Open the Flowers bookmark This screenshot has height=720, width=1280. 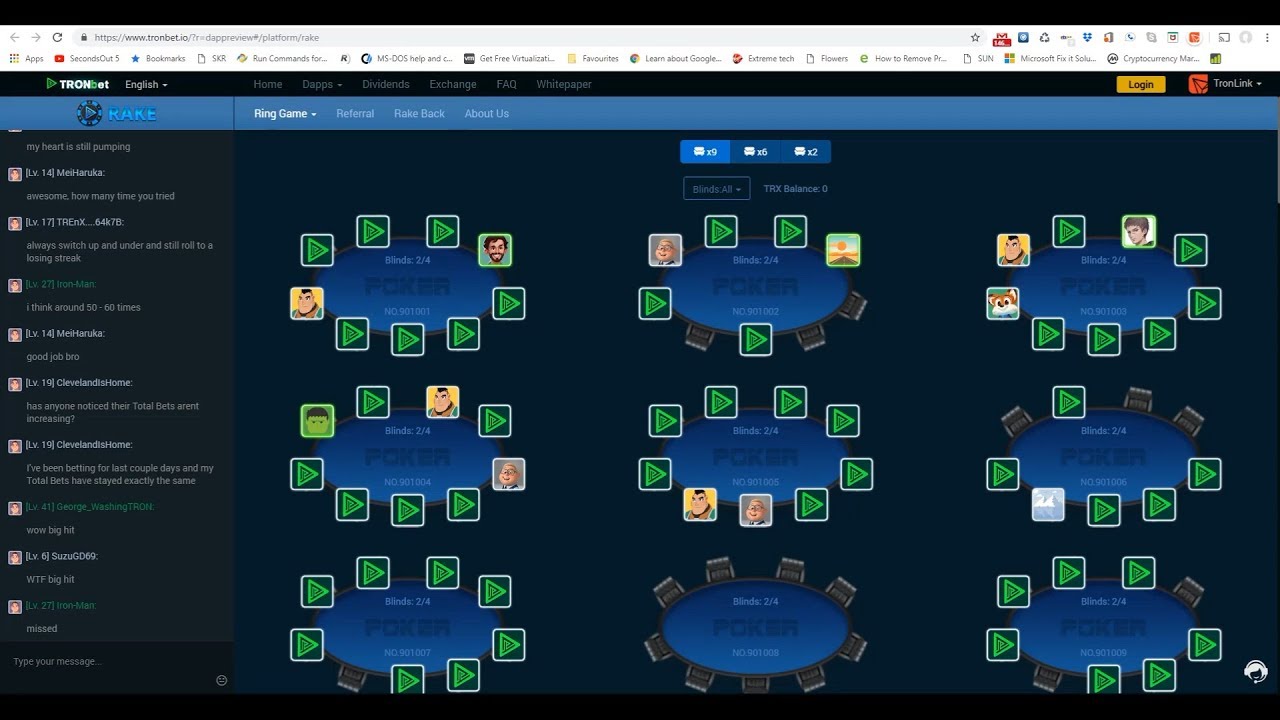[x=826, y=58]
